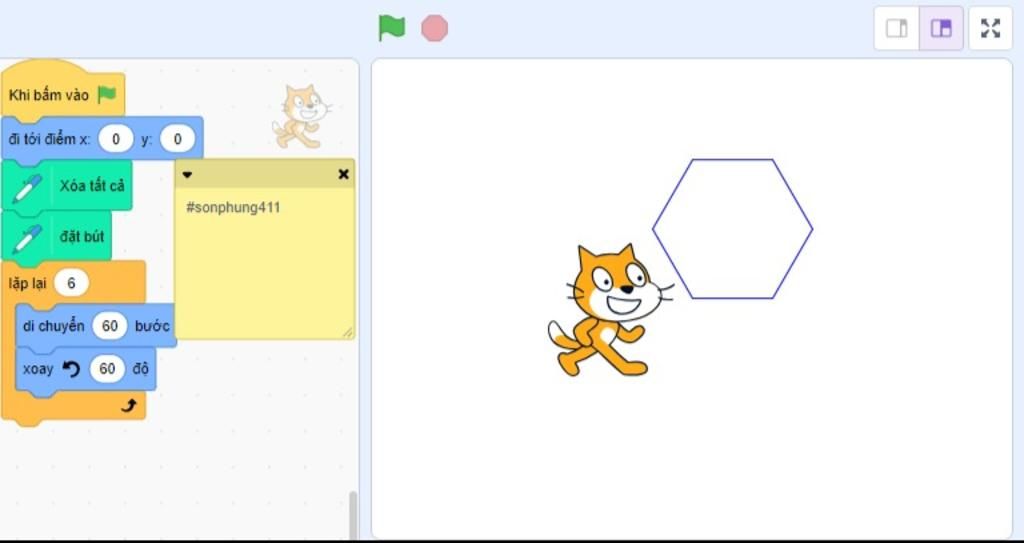Click the loop arrow at repeat block bottom
The height and width of the screenshot is (543, 1024).
coord(129,406)
